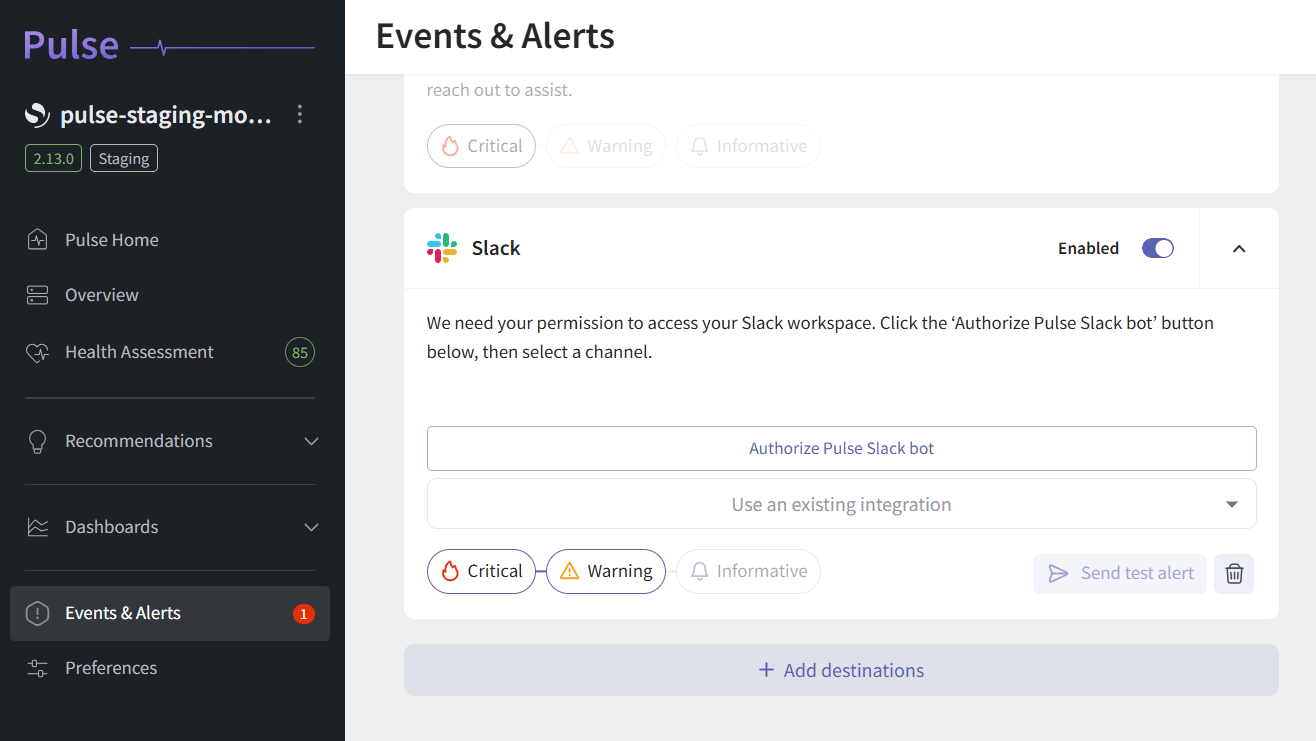This screenshot has width=1316, height=741.
Task: Toggle Warning severity in upper destination card
Action: (606, 146)
